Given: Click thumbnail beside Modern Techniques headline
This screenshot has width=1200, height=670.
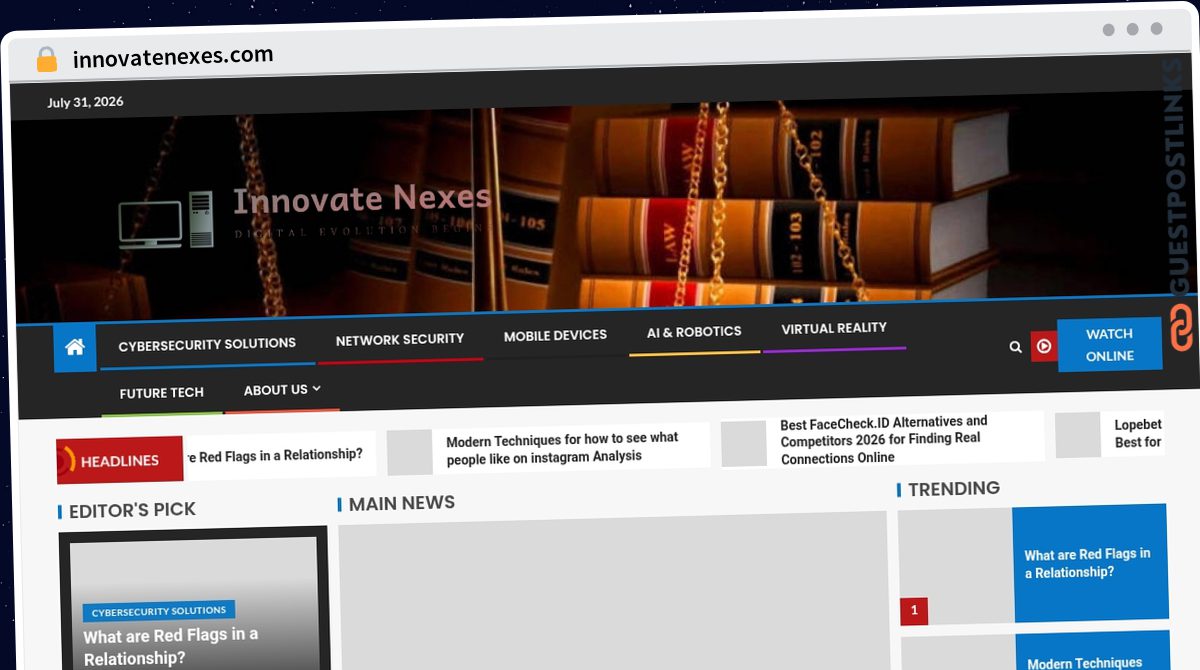Looking at the screenshot, I should point(409,452).
